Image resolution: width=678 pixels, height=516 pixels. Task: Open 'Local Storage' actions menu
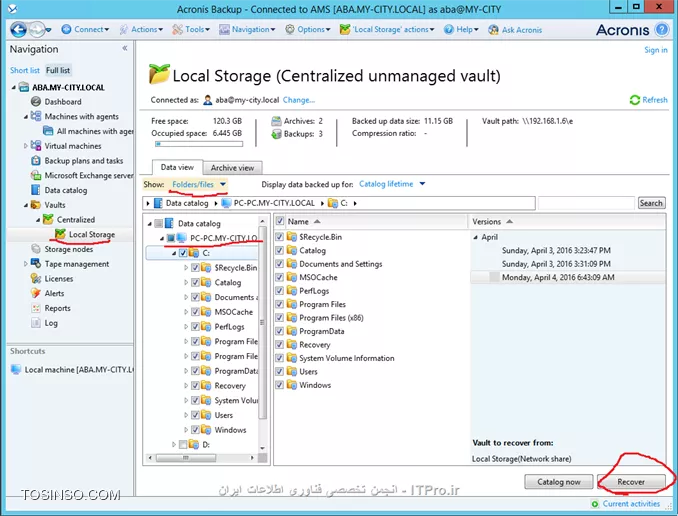coord(387,29)
